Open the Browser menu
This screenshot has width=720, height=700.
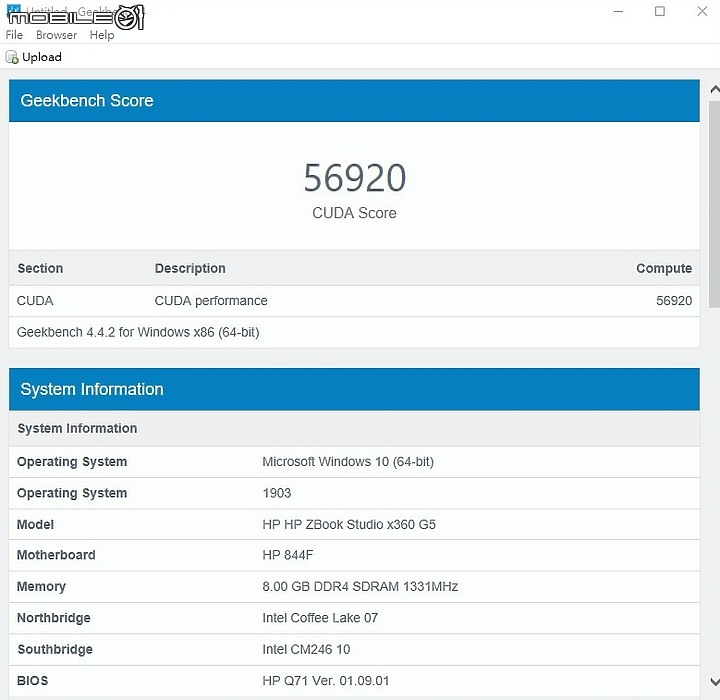(56, 35)
